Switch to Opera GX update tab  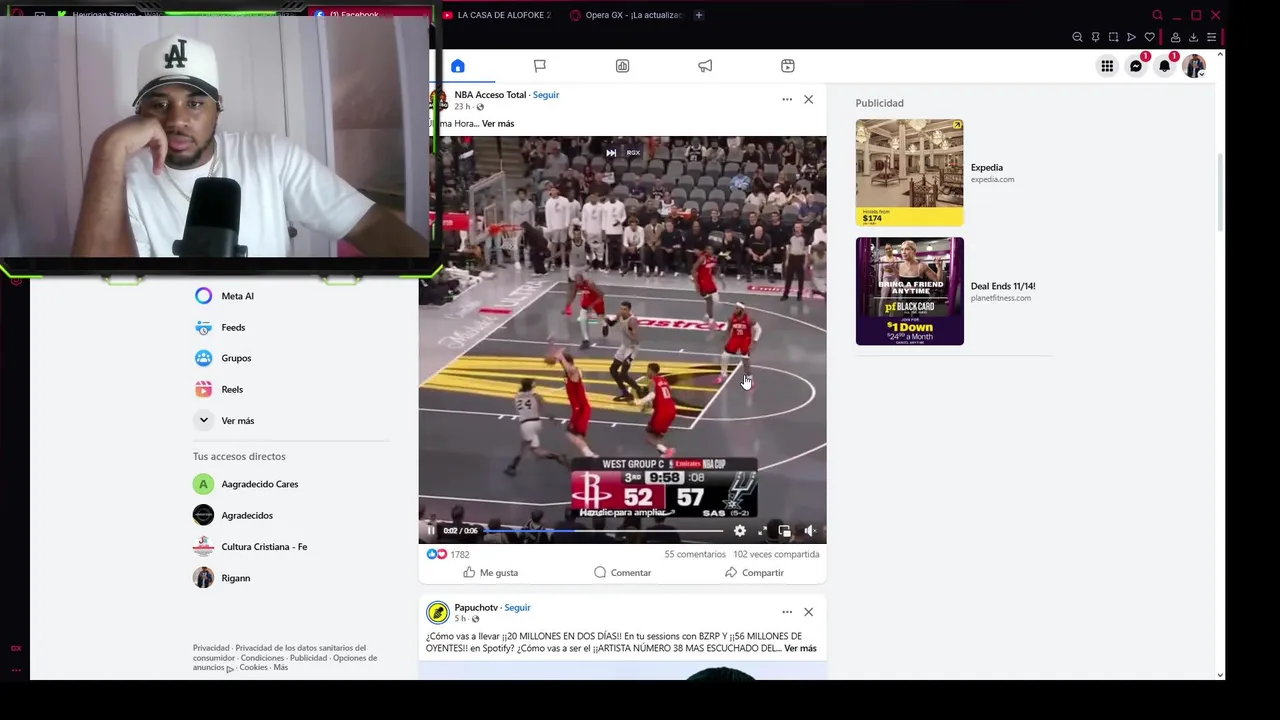coord(627,15)
